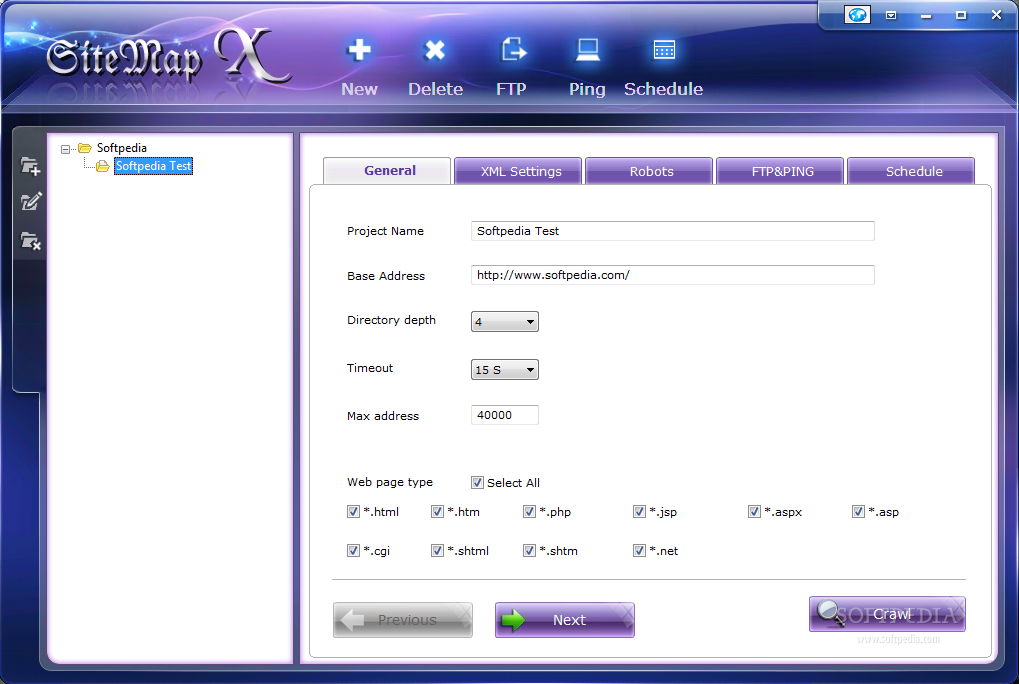Switch to the FTP&PING tab
Screen dimensions: 1019x684
780,171
